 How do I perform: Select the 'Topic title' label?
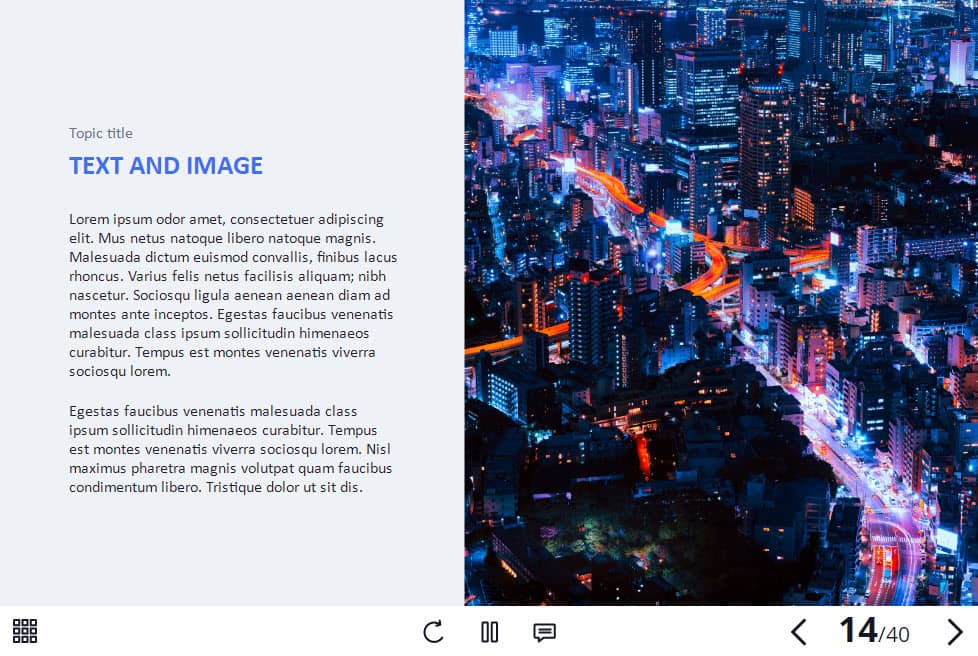click(x=101, y=133)
